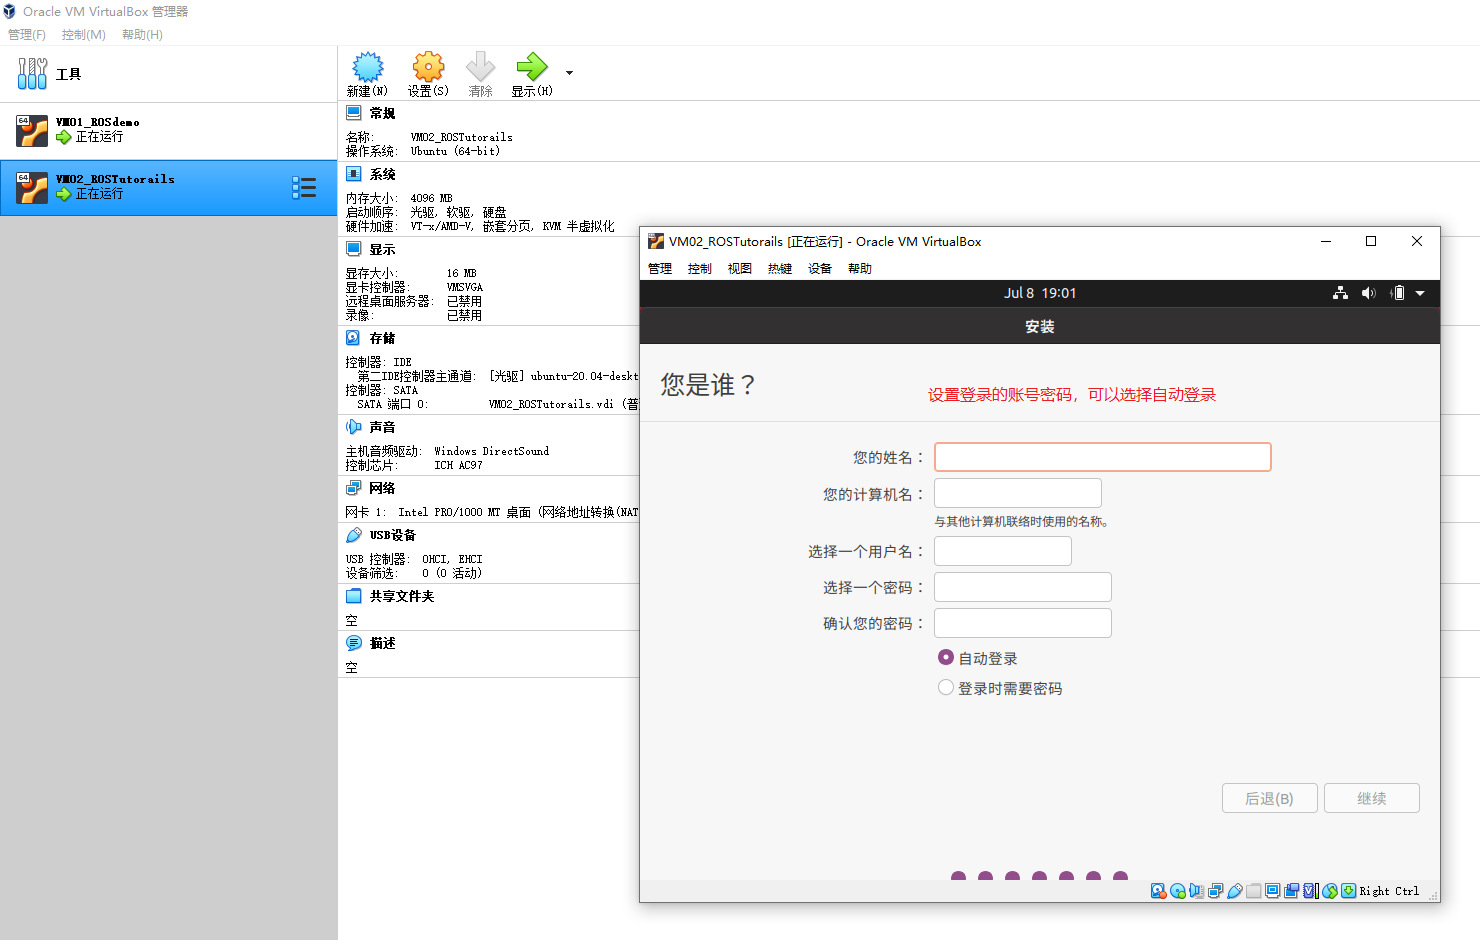The height and width of the screenshot is (940, 1480).
Task: Toggle the speaker icon in Ubuntu top bar
Action: [1369, 292]
